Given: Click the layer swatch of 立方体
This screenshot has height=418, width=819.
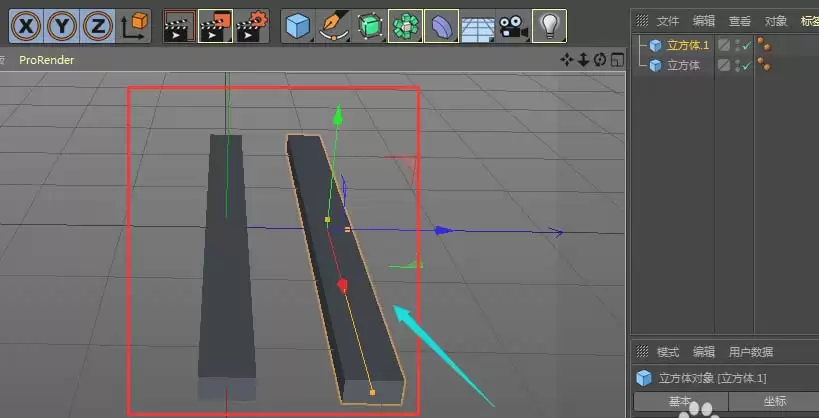Looking at the screenshot, I should (x=723, y=65).
